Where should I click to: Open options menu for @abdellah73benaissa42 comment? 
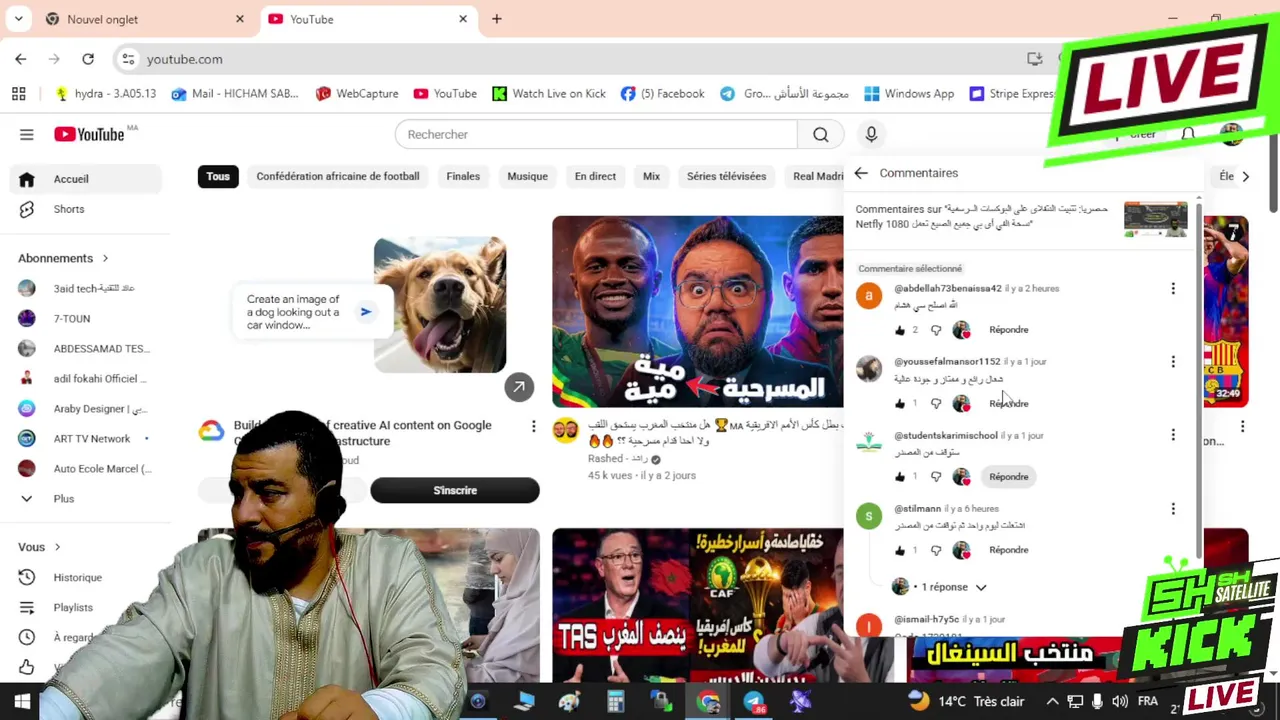[1173, 289]
